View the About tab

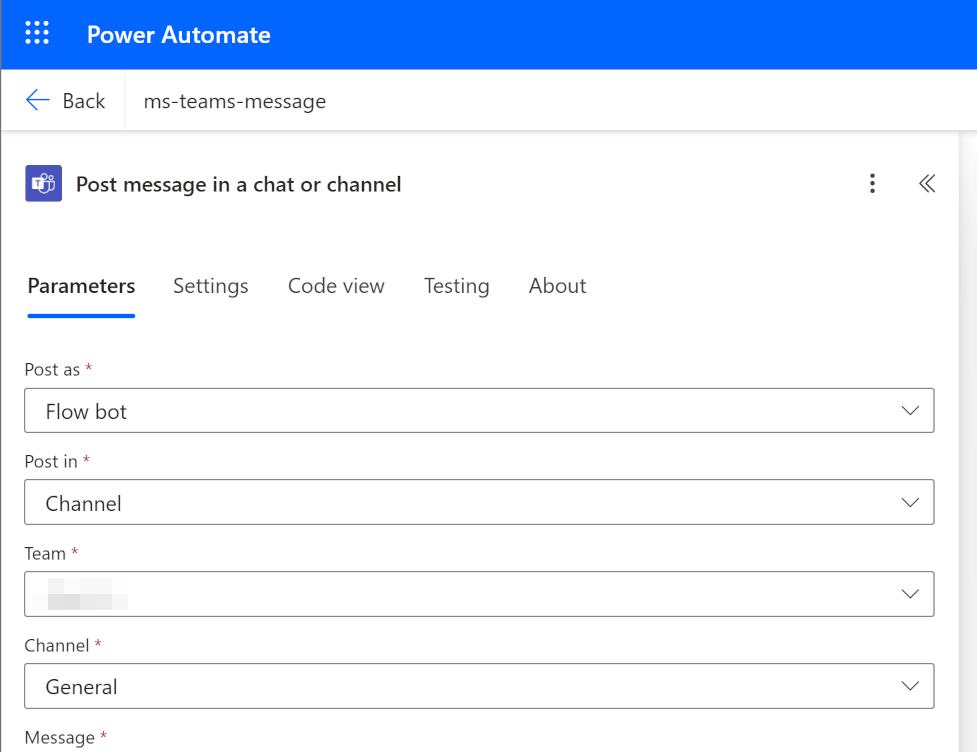[557, 286]
